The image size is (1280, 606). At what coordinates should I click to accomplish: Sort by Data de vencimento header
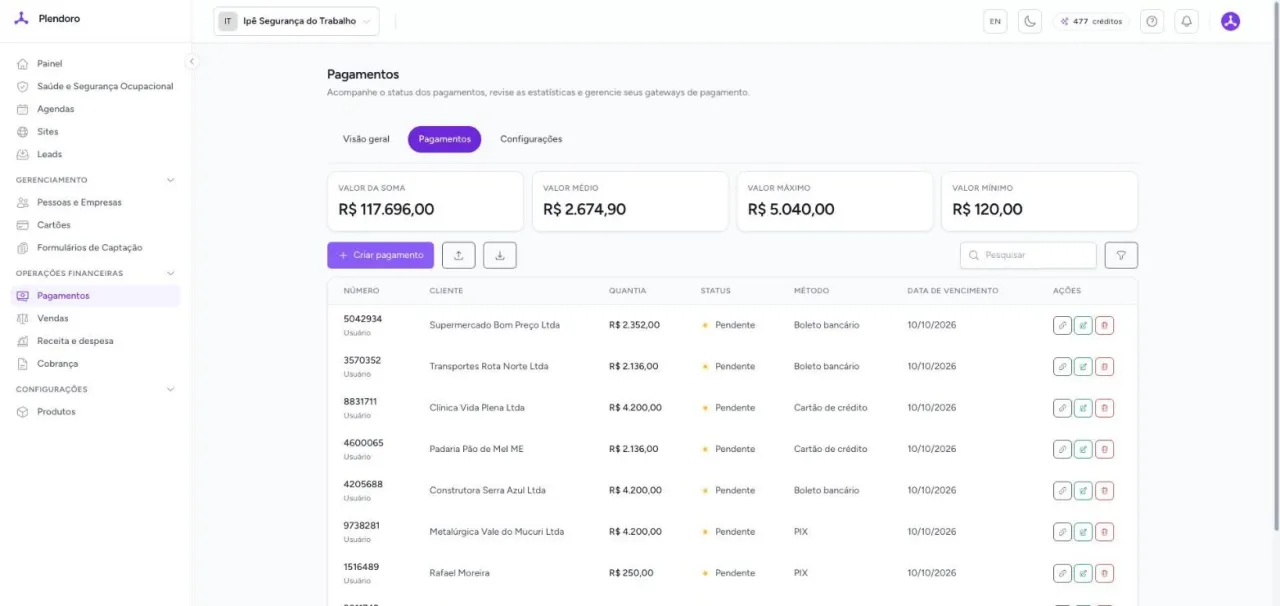click(952, 291)
